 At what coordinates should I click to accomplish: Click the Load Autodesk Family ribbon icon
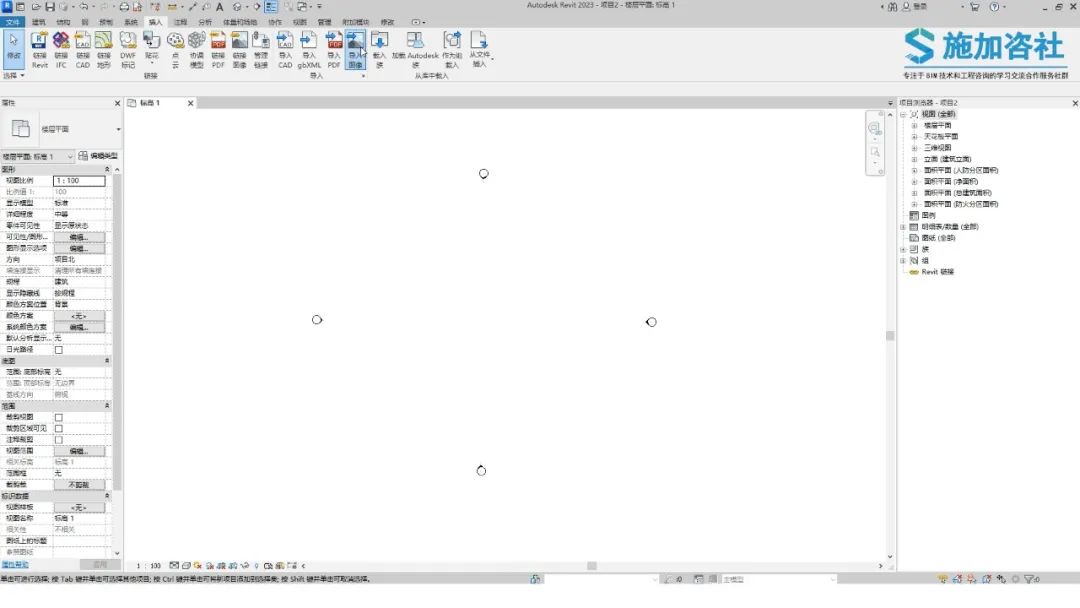(x=416, y=50)
